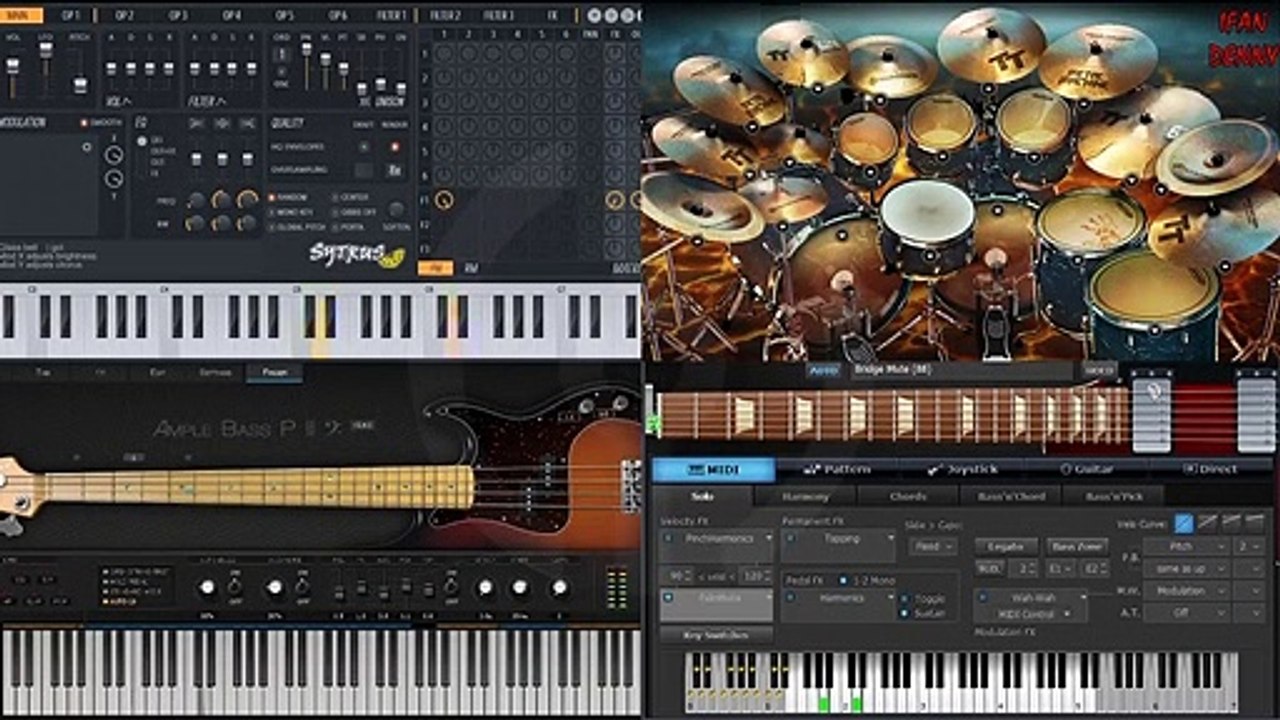Open the same as up dropdown
Viewport: 1280px width, 720px height.
coord(1186,569)
